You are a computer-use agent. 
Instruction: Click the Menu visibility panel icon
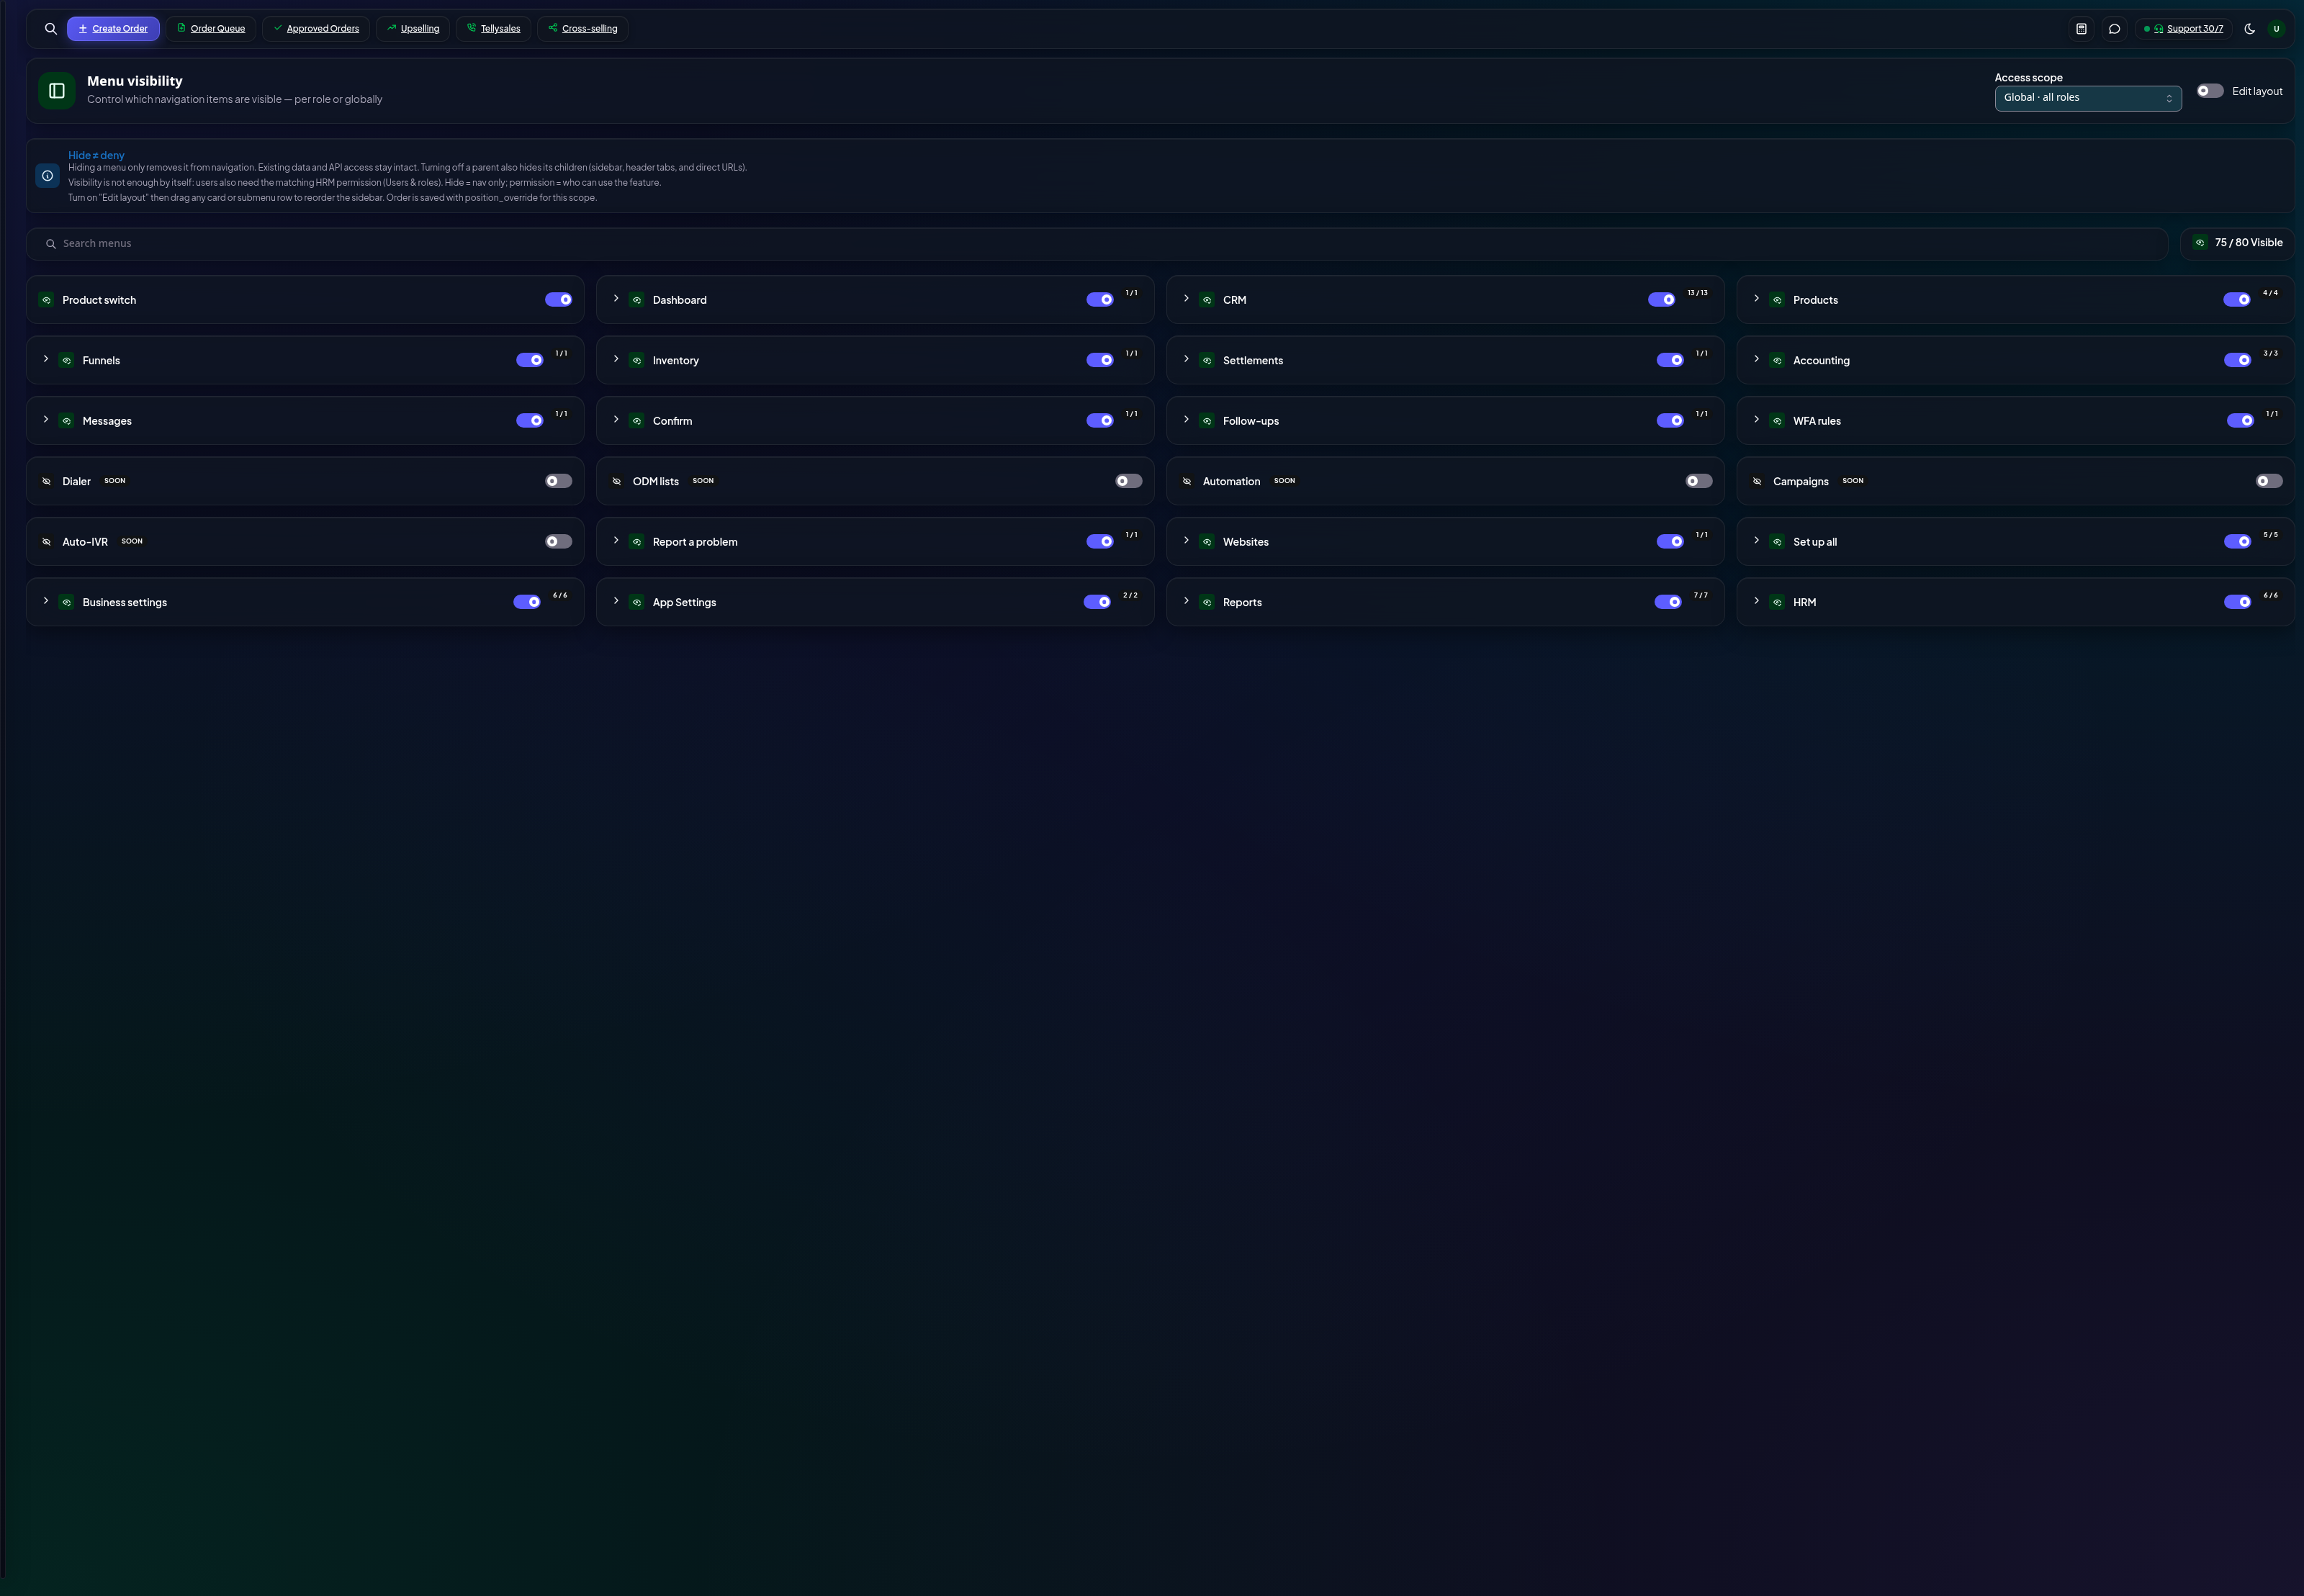[x=57, y=91]
